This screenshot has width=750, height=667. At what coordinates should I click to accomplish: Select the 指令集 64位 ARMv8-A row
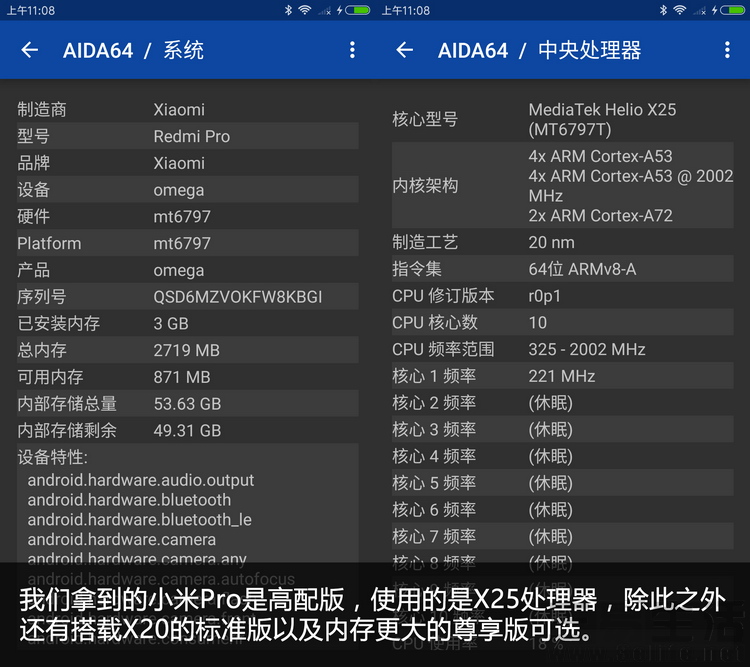click(x=562, y=269)
